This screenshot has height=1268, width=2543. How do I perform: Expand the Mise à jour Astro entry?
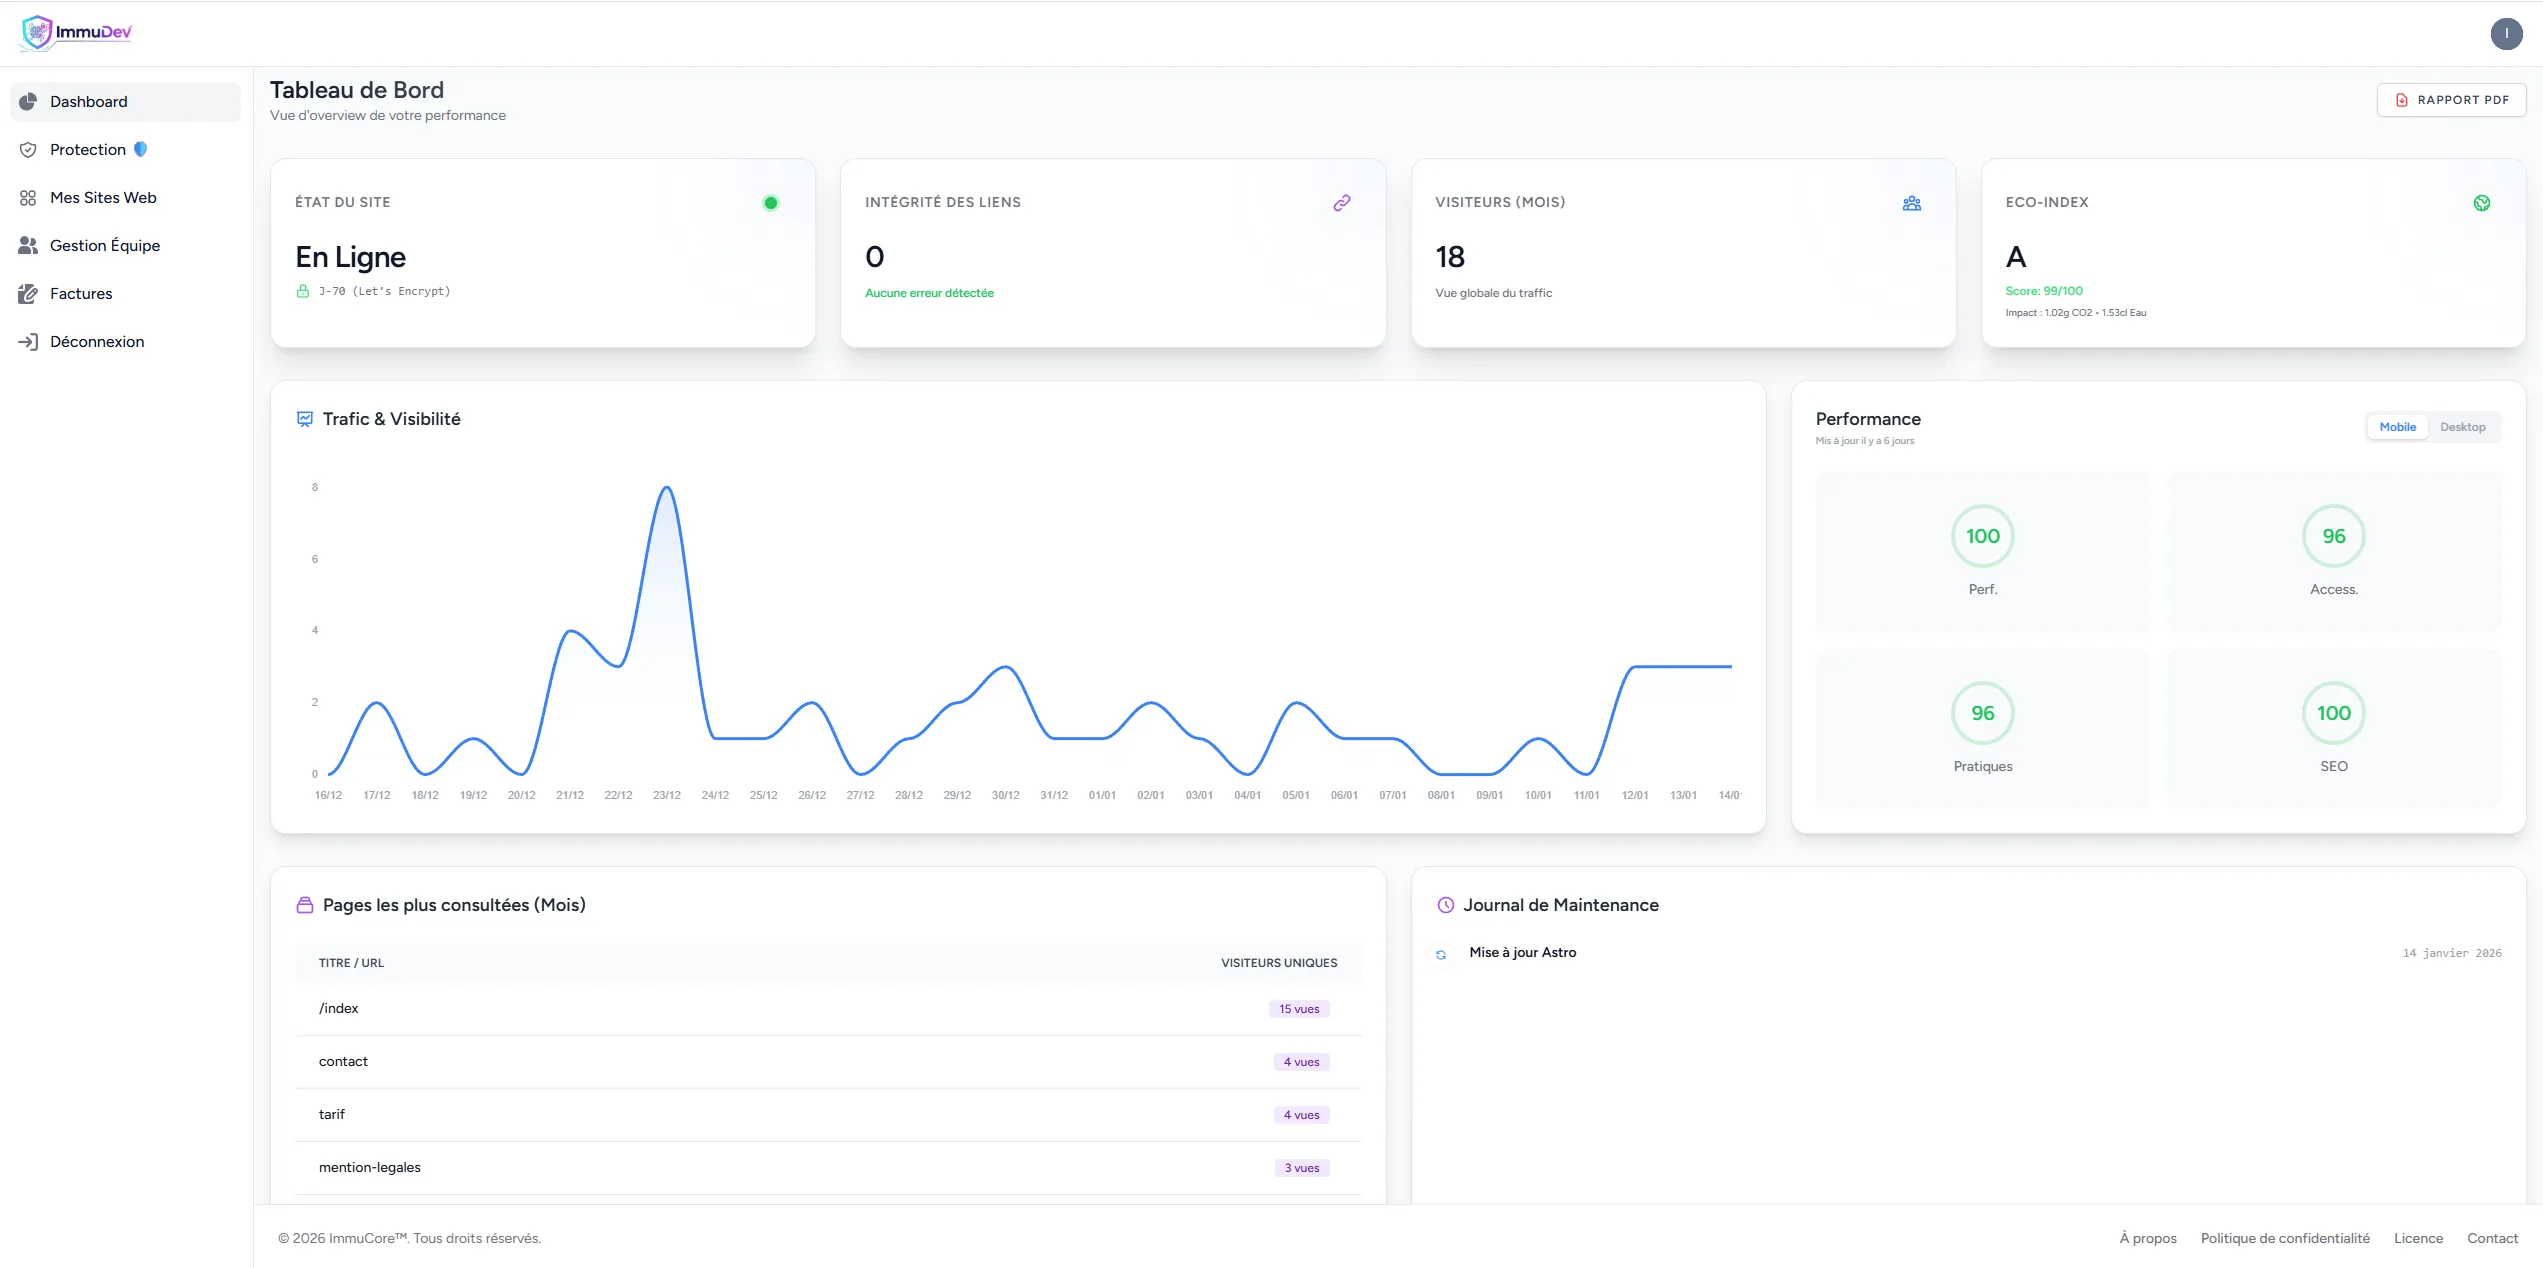(x=1522, y=952)
